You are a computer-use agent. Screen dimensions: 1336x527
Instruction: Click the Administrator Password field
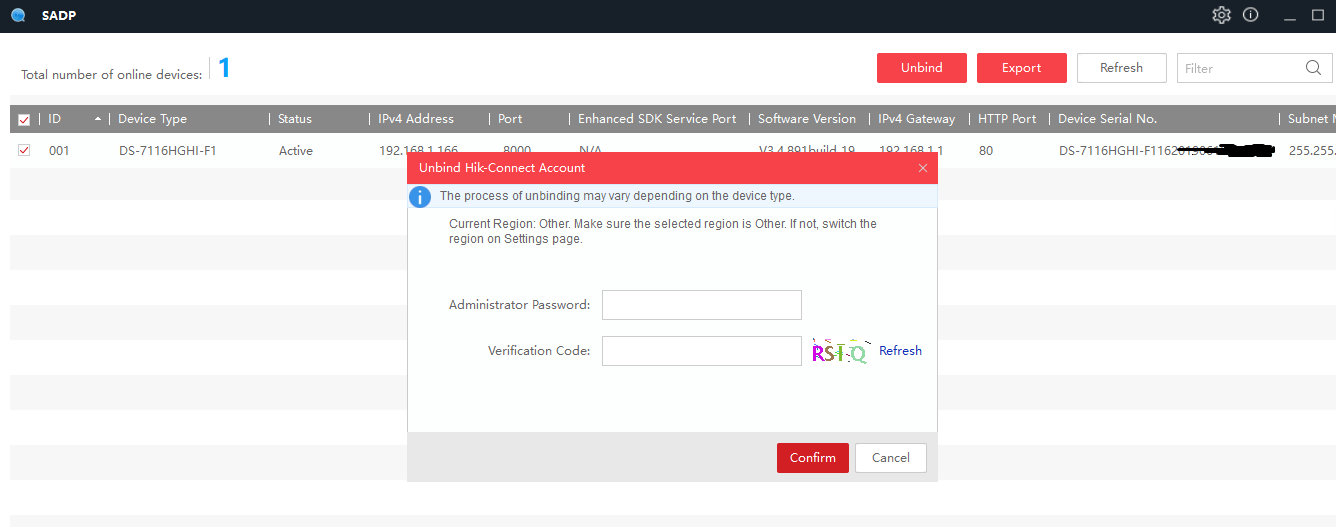click(702, 305)
